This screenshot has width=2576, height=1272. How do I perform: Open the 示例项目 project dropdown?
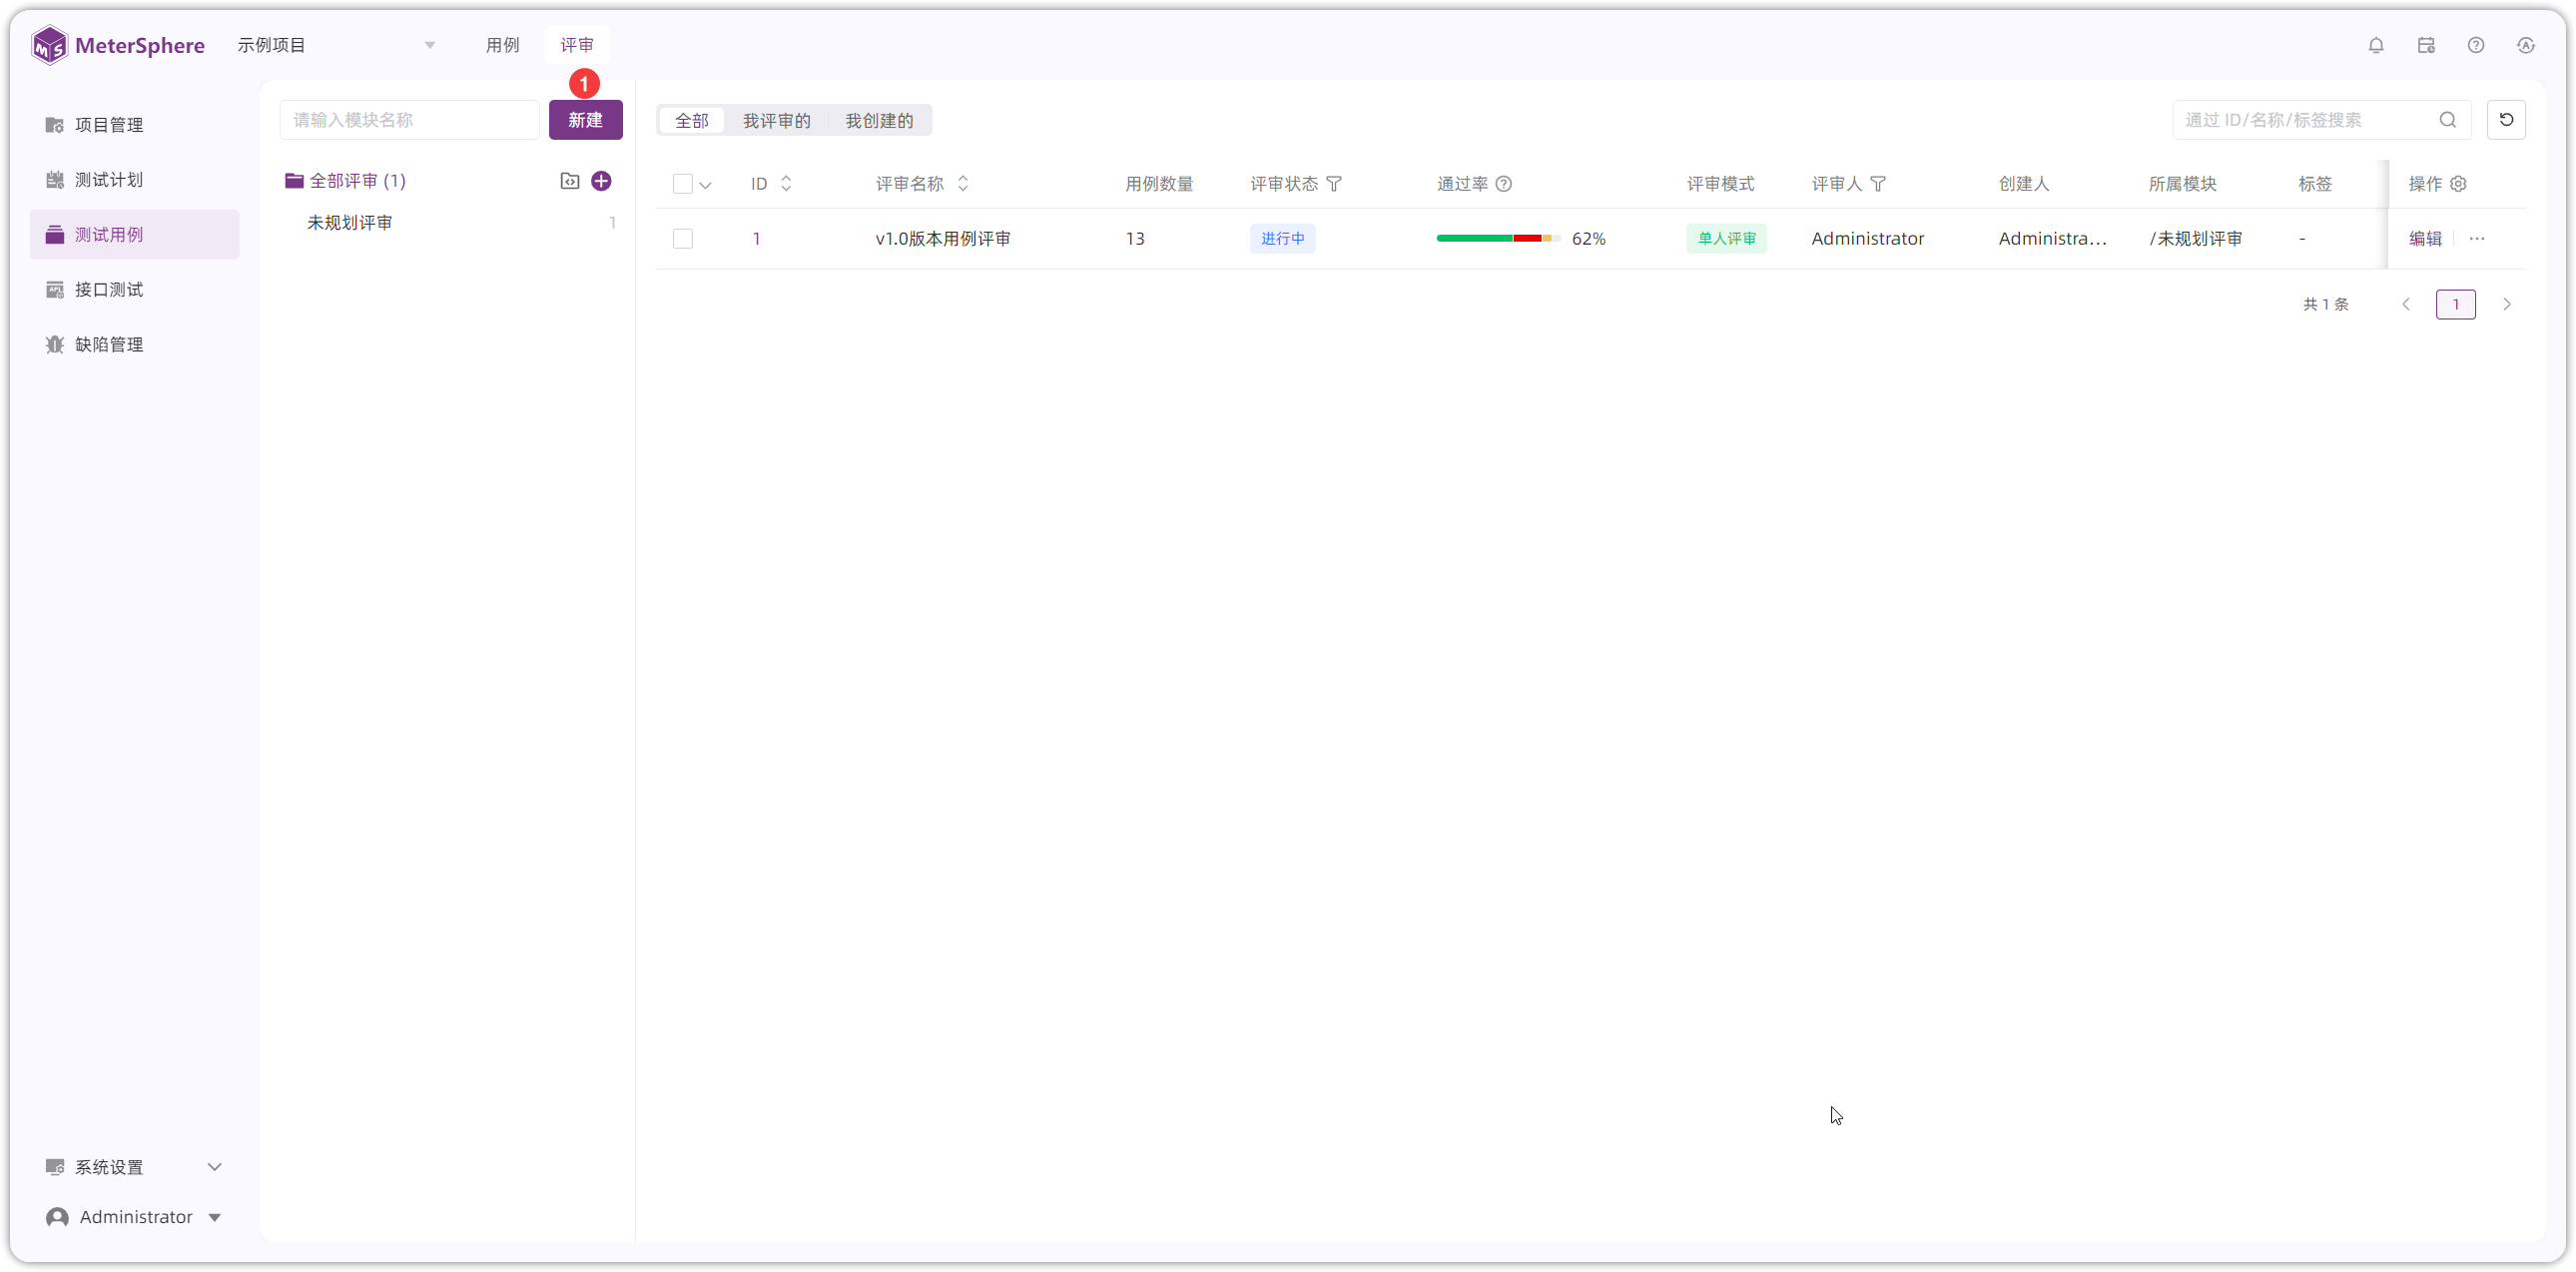[336, 45]
